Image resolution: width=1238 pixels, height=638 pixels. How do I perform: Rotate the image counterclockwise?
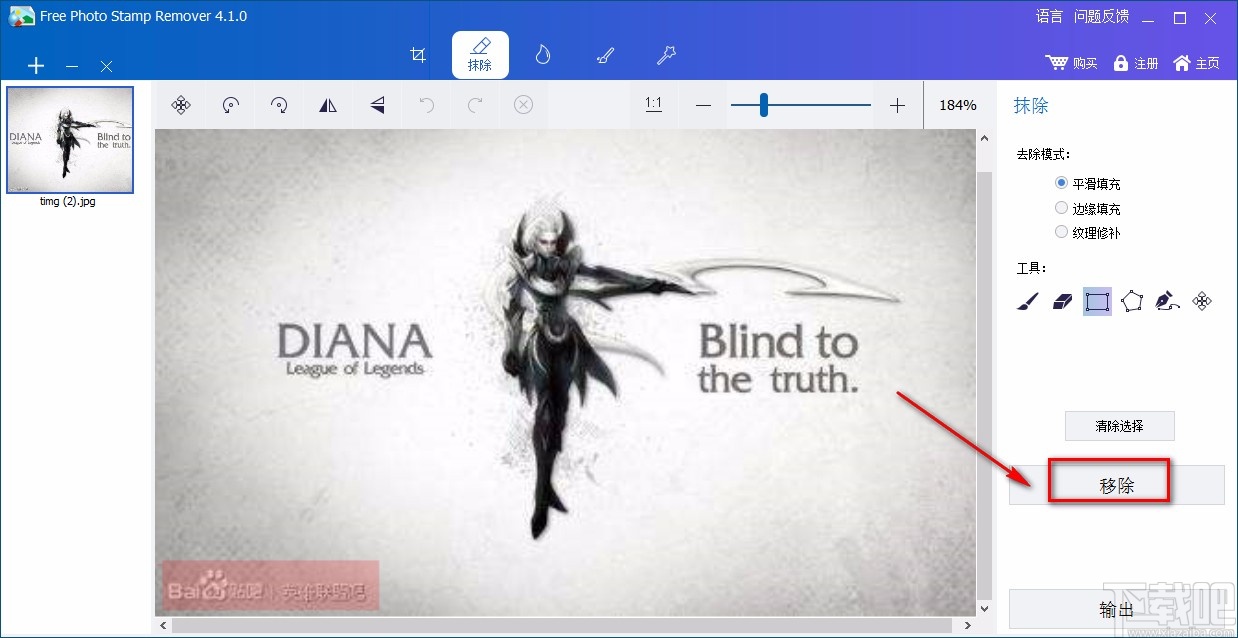pos(230,104)
